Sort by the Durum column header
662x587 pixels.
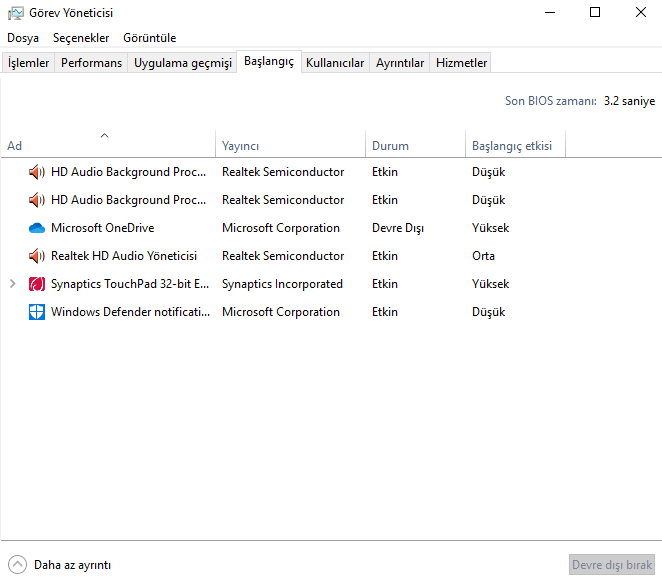[415, 146]
